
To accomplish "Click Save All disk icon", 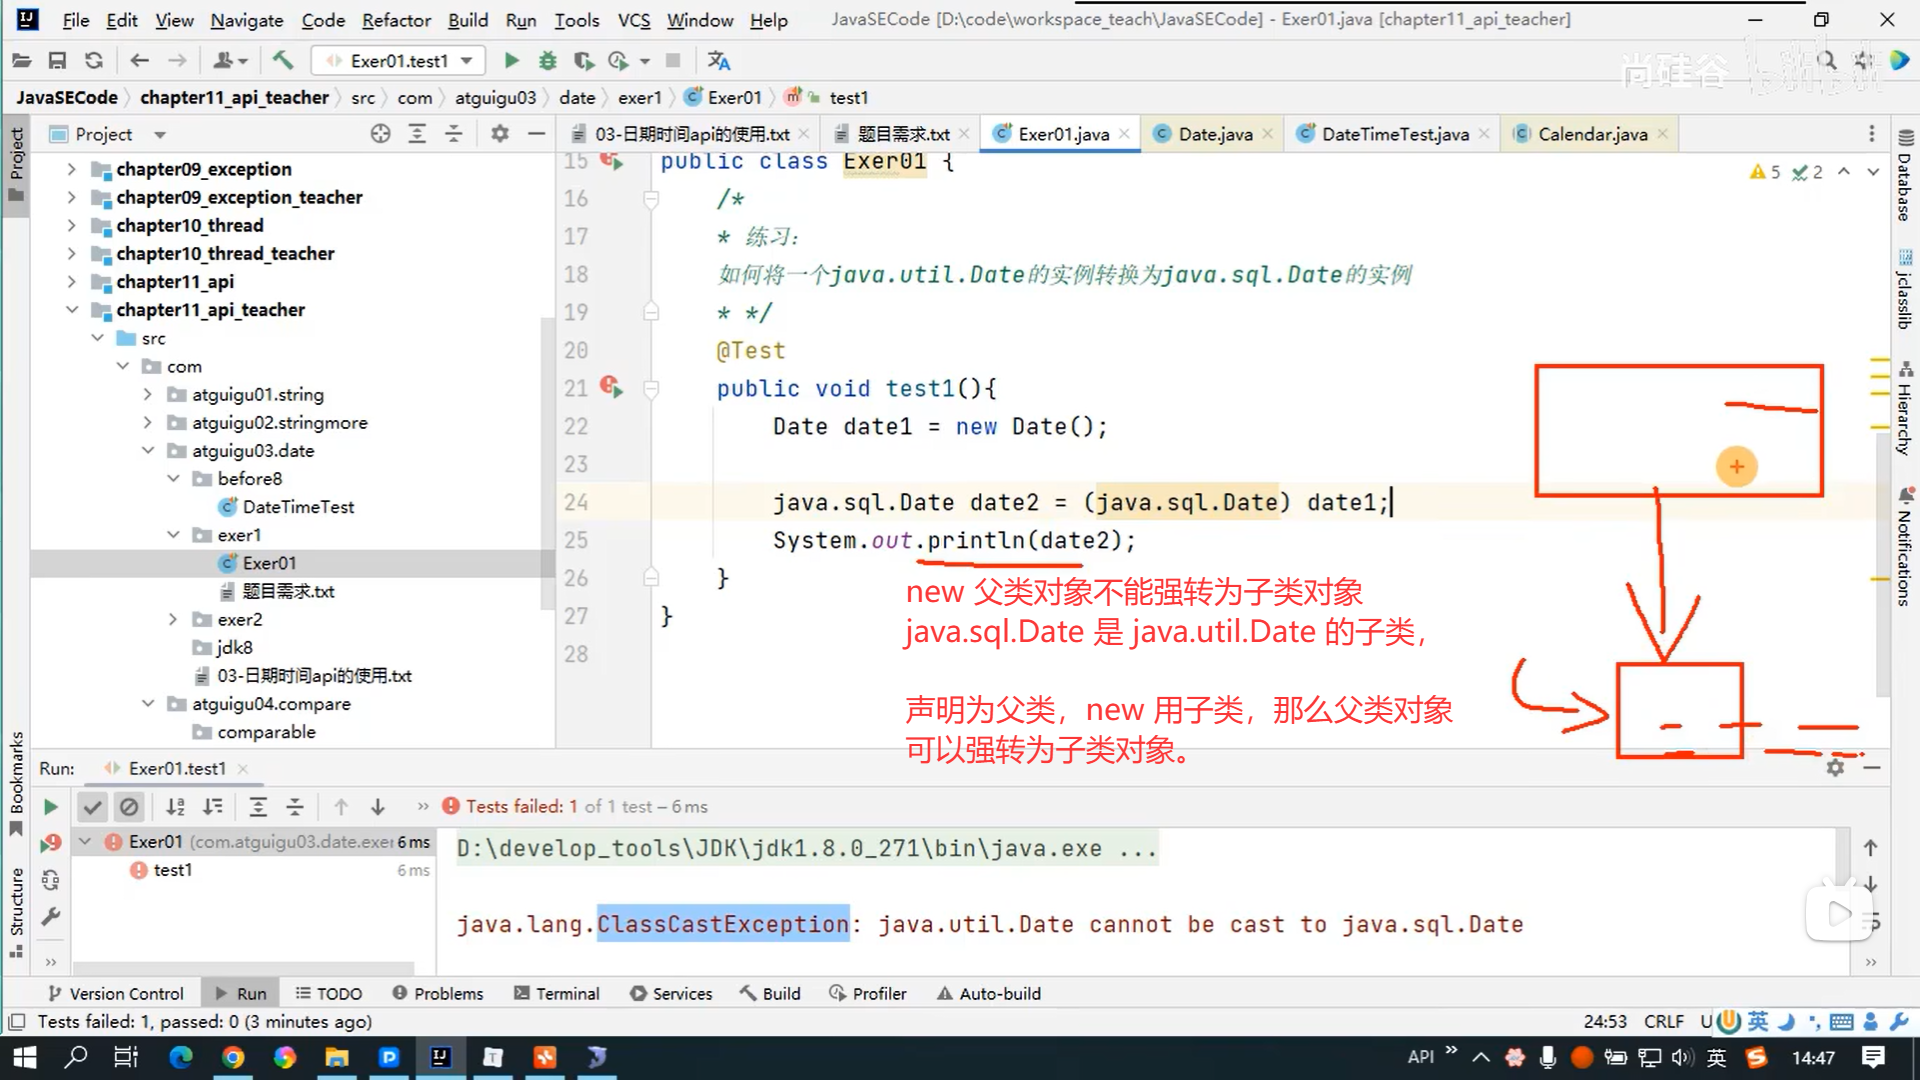I will [x=57, y=61].
